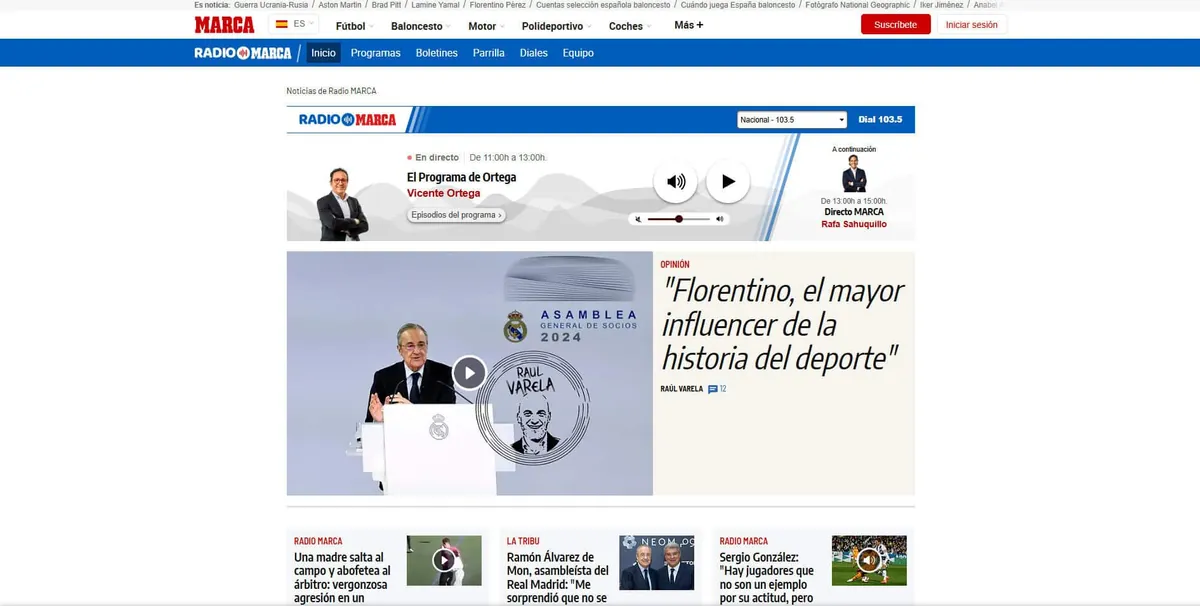Open El Programa de Ortega title

click(x=461, y=177)
